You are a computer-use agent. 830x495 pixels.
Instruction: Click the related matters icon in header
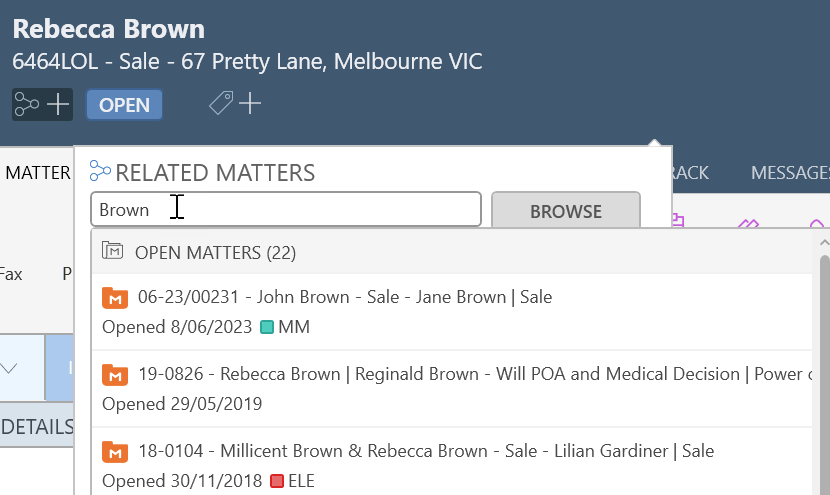pyautogui.click(x=26, y=104)
